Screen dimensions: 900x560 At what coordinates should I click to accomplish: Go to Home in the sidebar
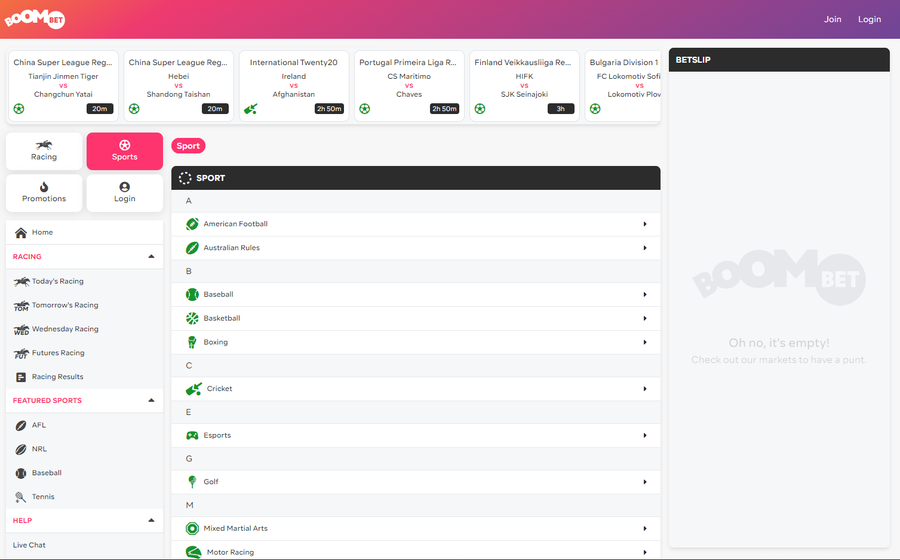click(84, 232)
